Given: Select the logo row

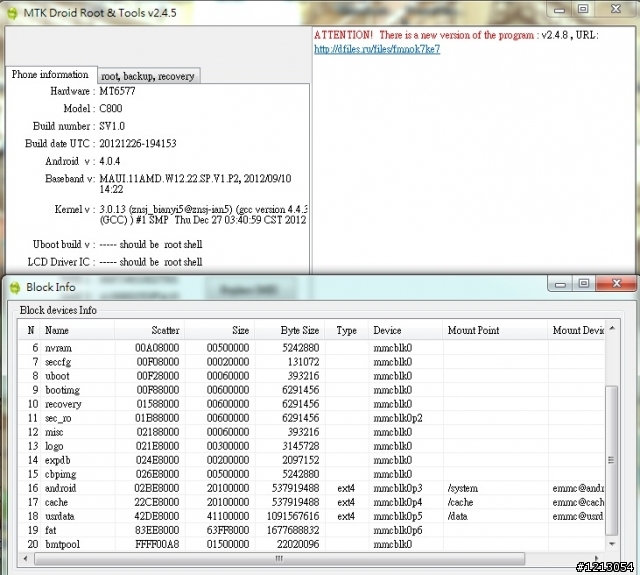Looking at the screenshot, I should click(x=311, y=446).
